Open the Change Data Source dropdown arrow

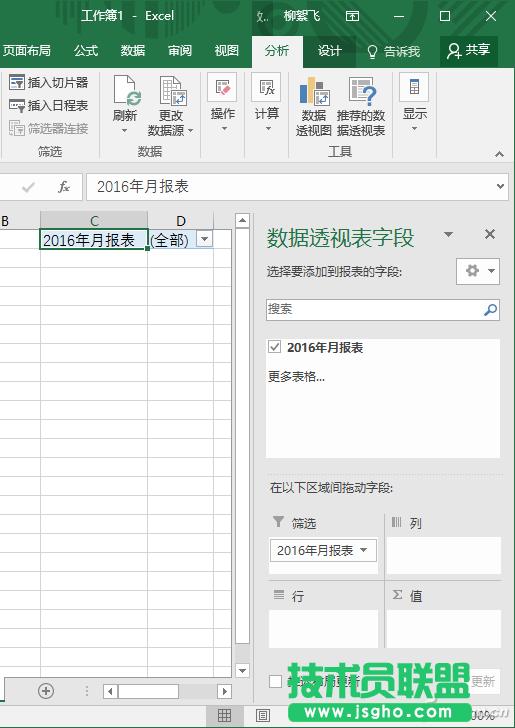(190, 131)
